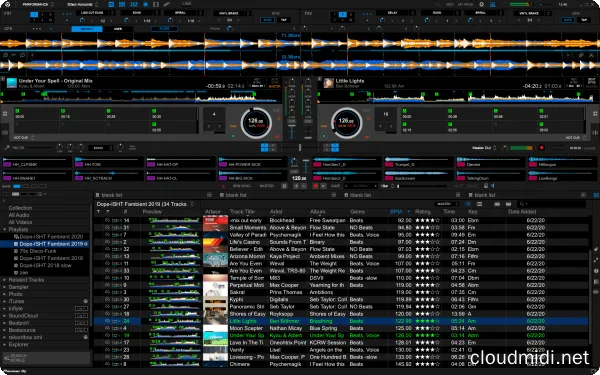The image size is (600, 375).
Task: Open the 2Deck Horizontal layout dropdown
Action: click(x=82, y=5)
